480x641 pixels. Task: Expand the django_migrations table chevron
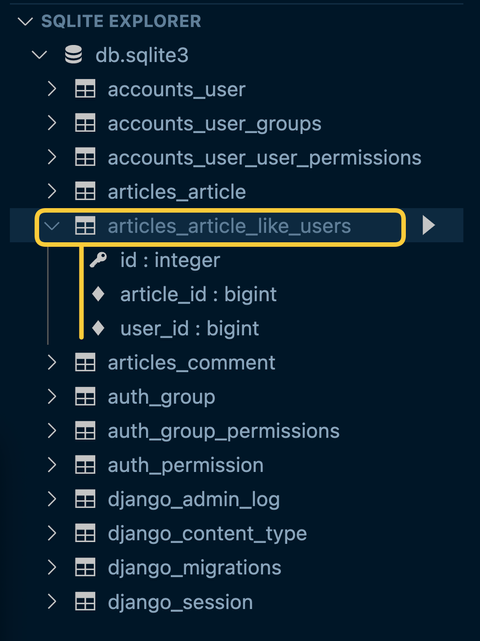tap(52, 567)
